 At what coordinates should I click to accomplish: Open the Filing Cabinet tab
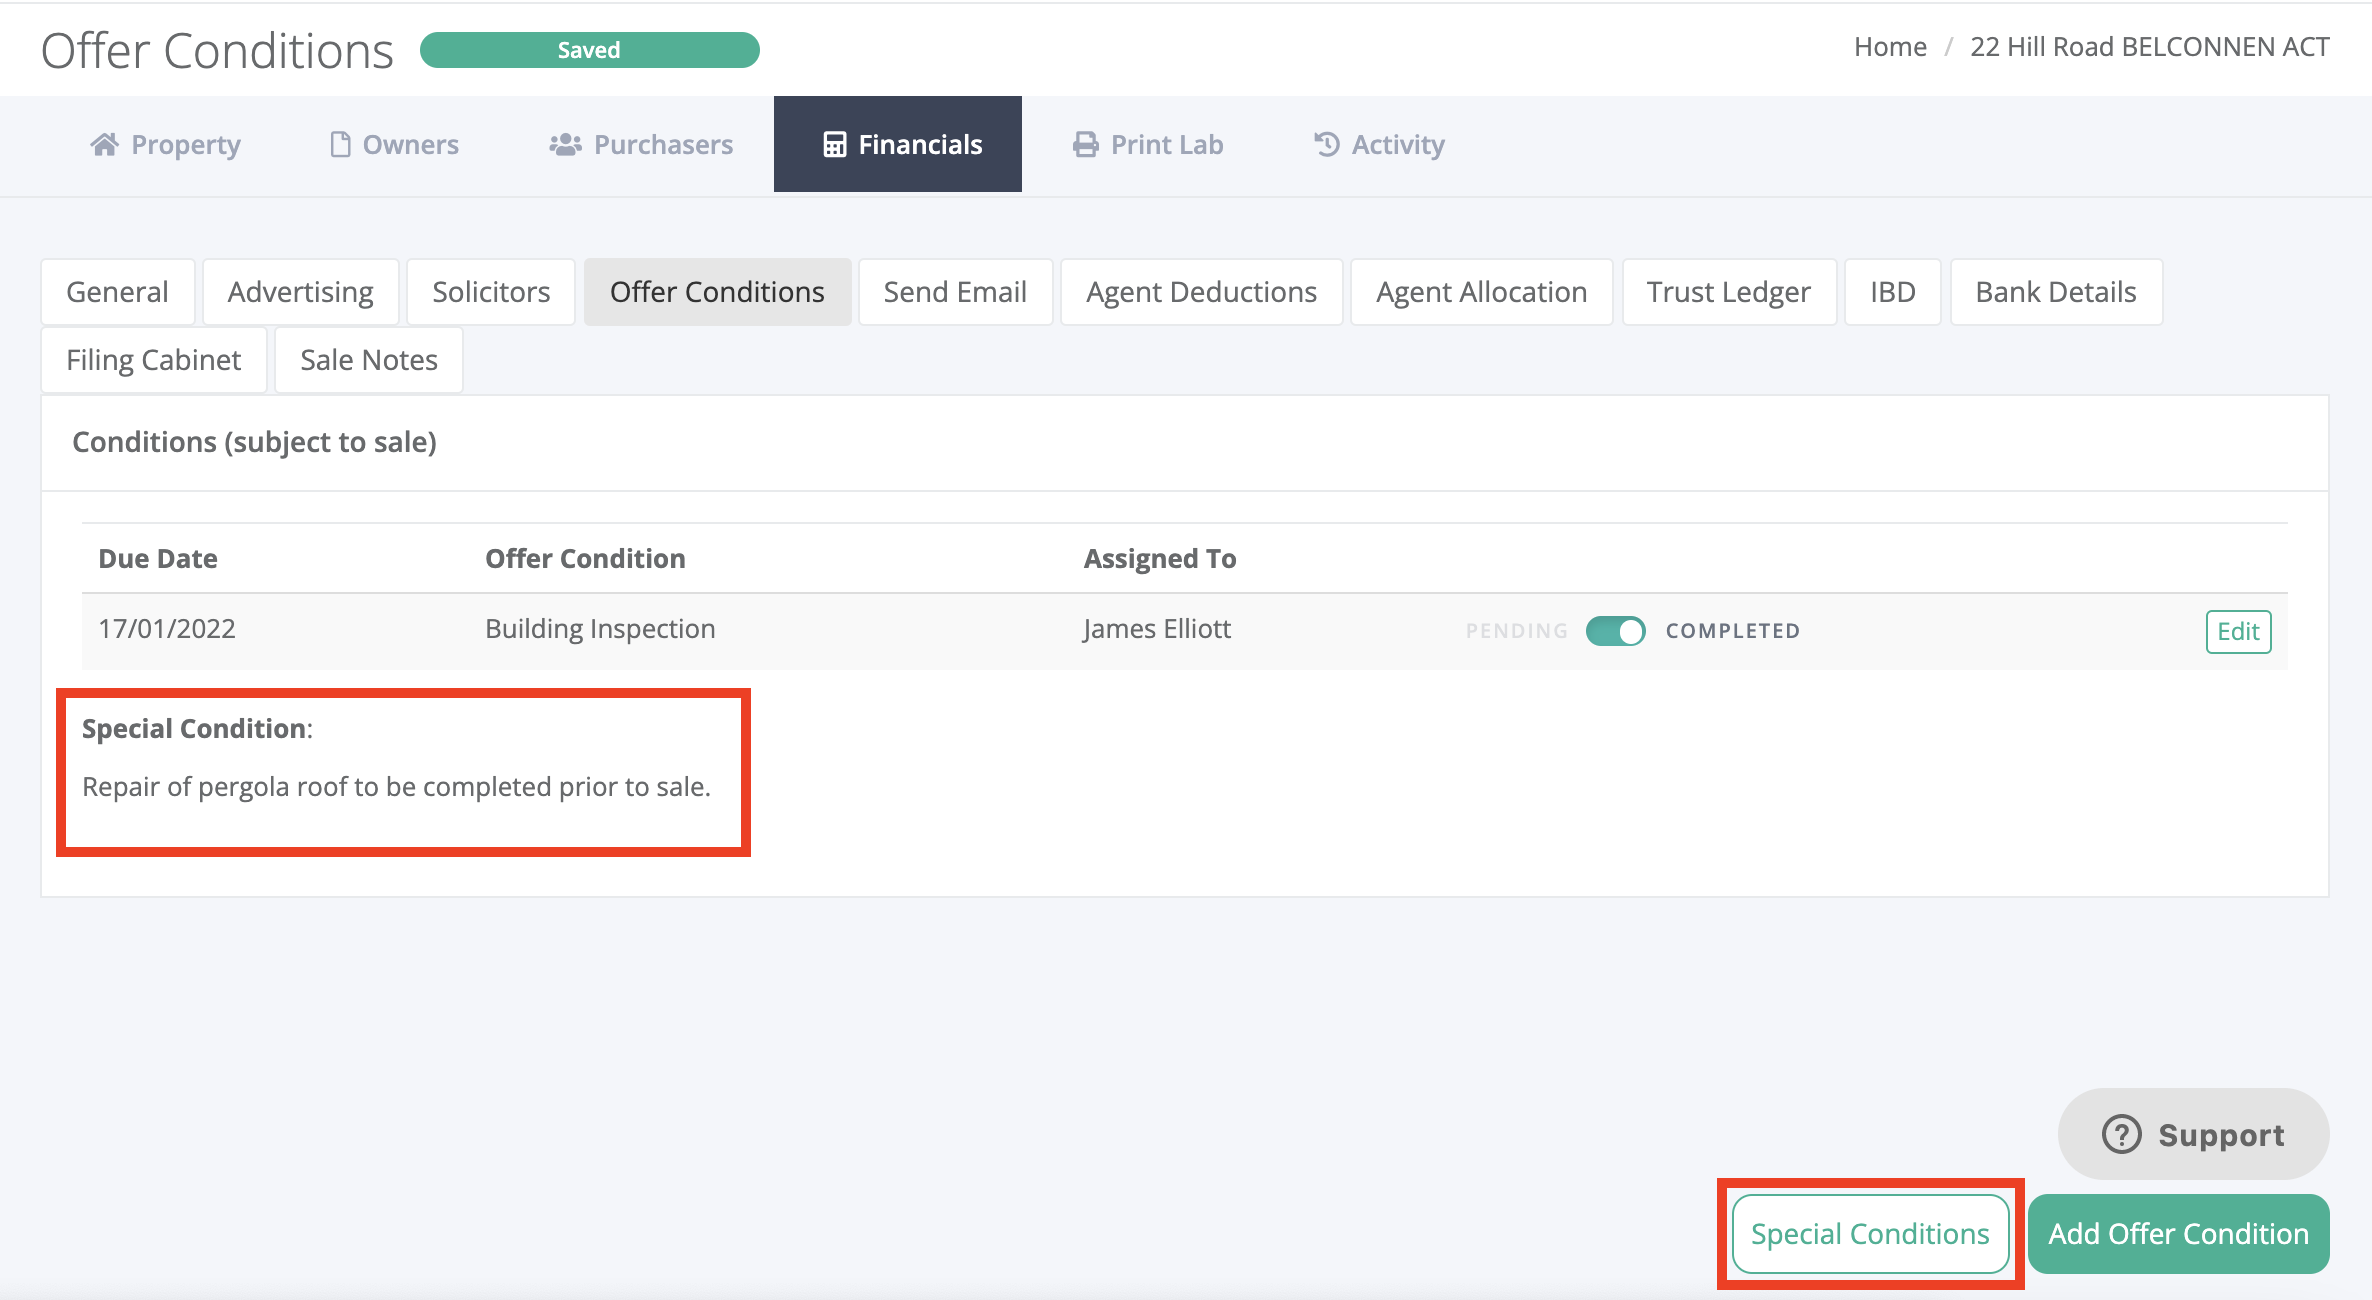[153, 360]
